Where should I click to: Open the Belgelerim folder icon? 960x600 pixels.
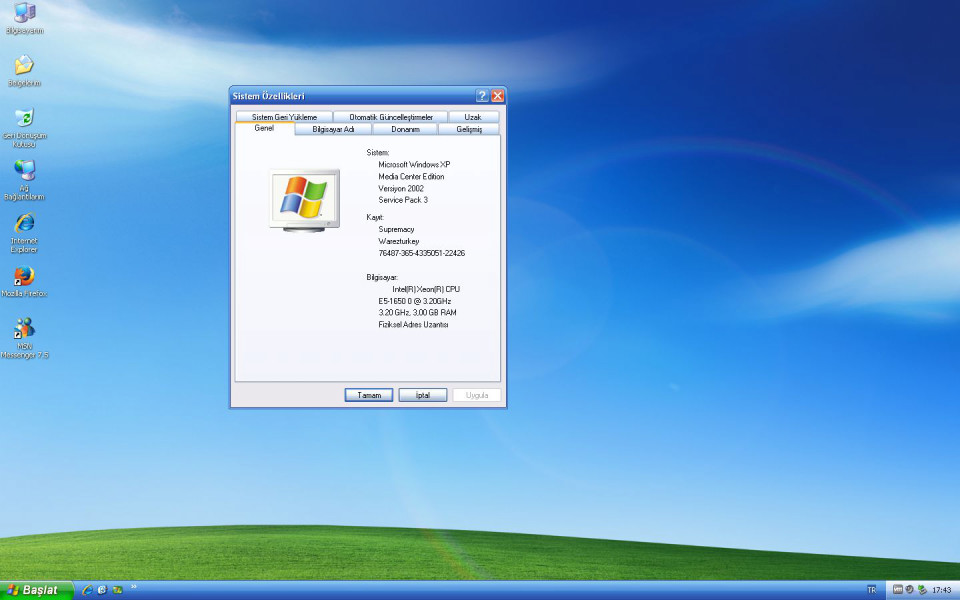[24, 66]
